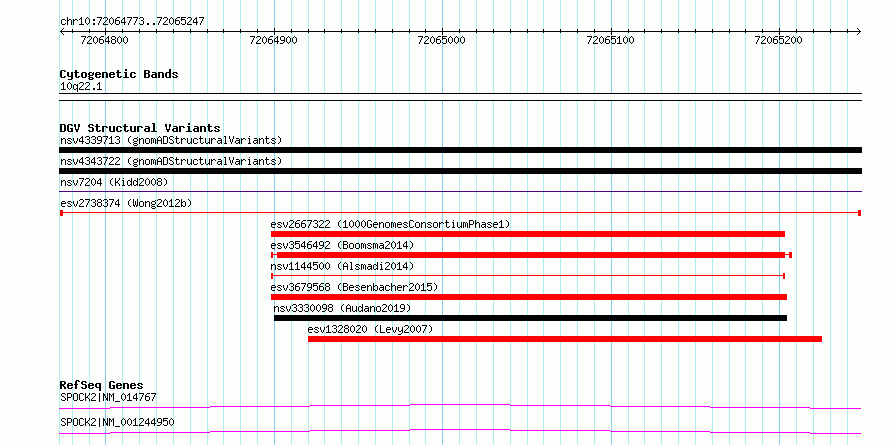Click the DGV Structural Variants heading

140,128
